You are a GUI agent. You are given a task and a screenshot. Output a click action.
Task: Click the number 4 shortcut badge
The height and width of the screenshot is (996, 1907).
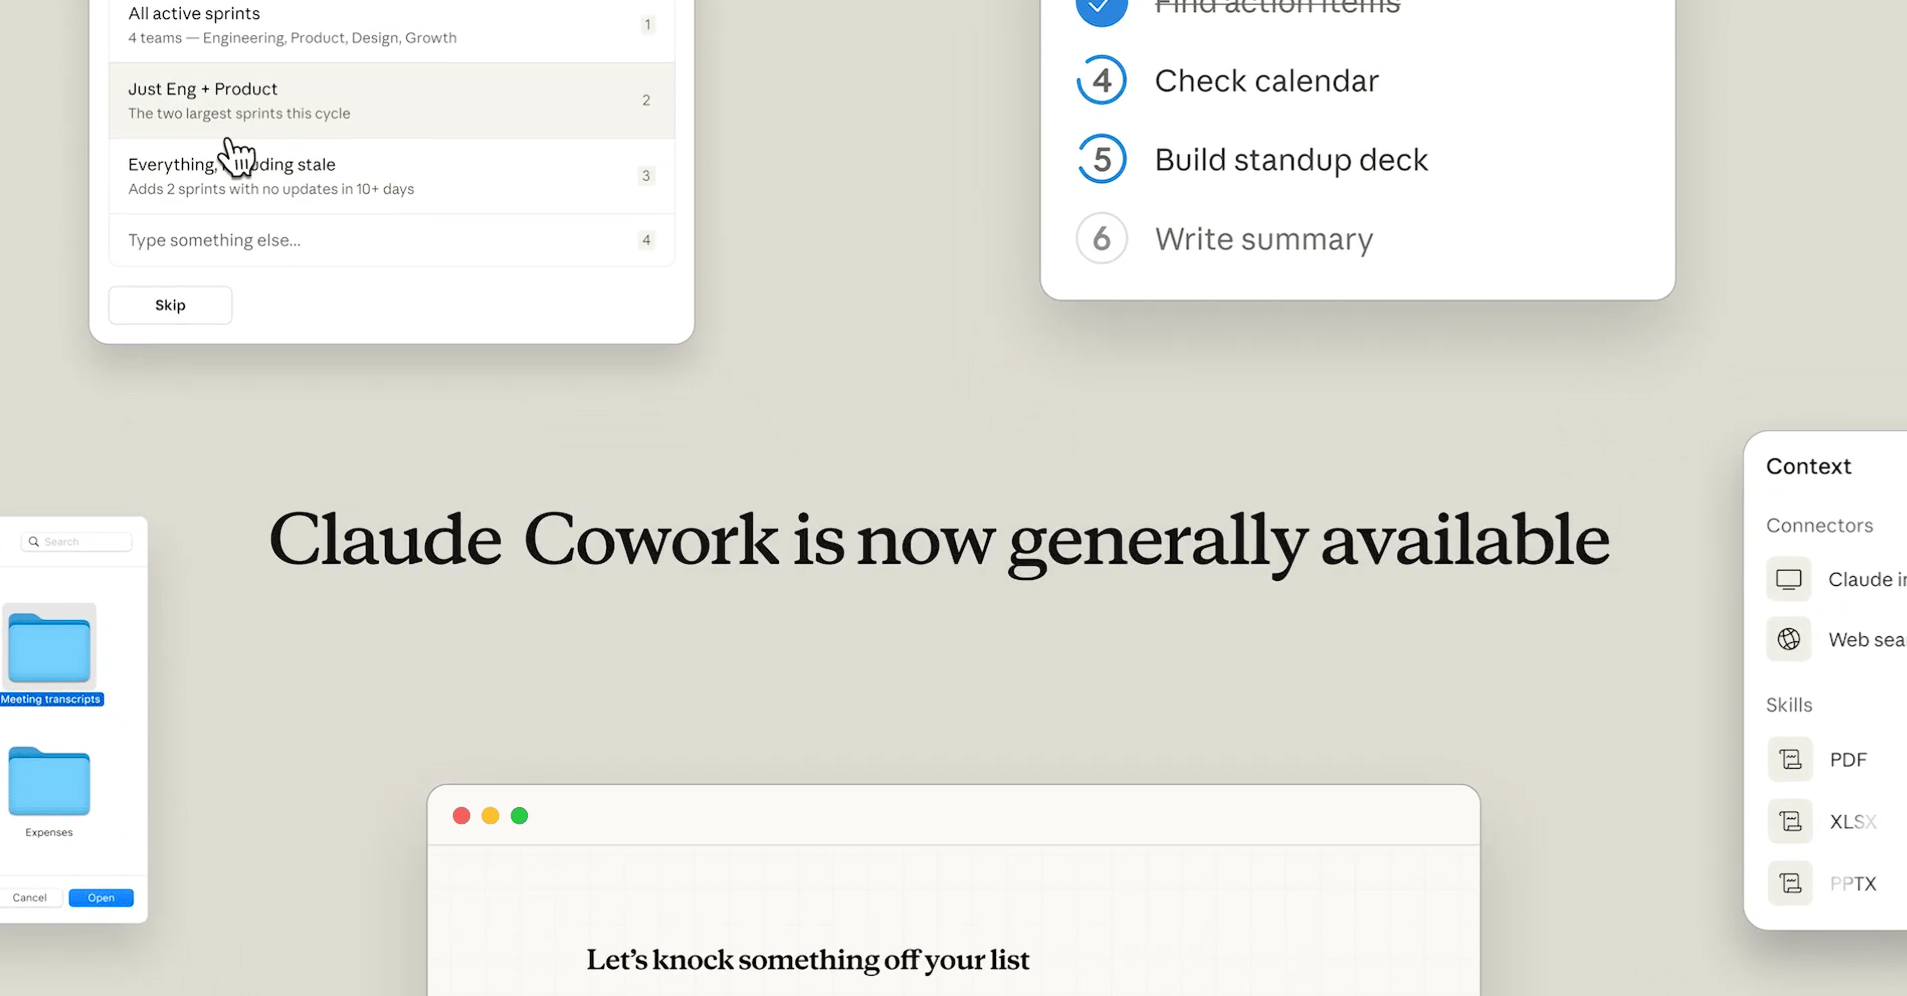click(x=646, y=240)
